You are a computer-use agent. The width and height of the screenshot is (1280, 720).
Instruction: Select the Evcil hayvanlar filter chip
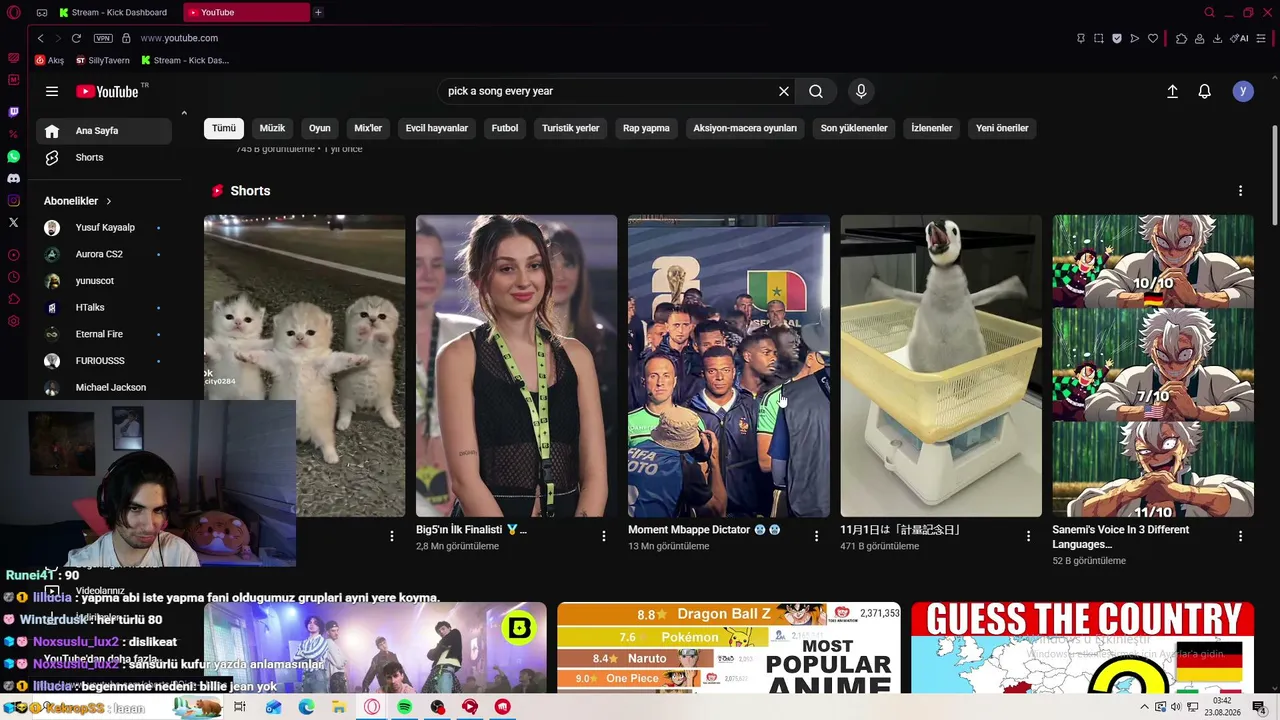click(x=437, y=128)
